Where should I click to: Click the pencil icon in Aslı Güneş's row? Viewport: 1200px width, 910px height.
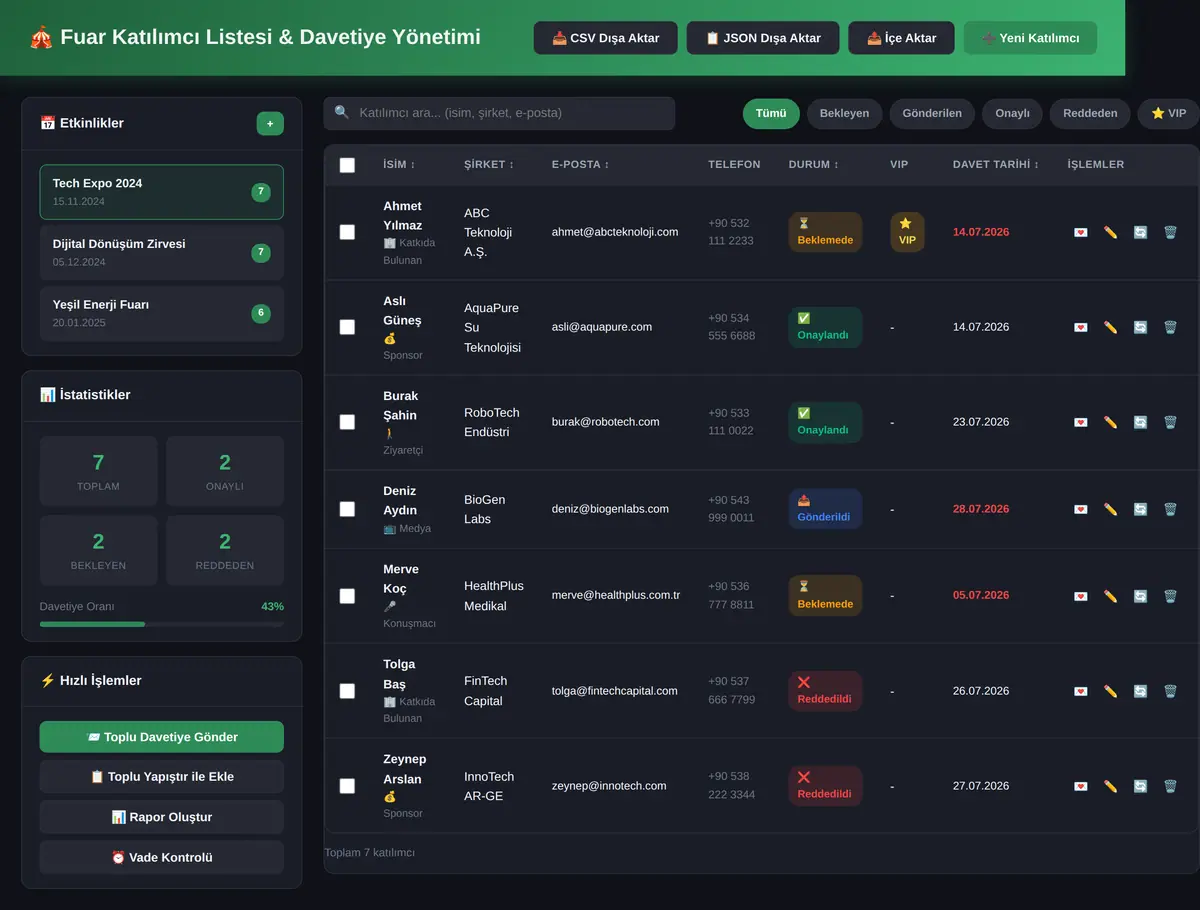pyautogui.click(x=1110, y=327)
